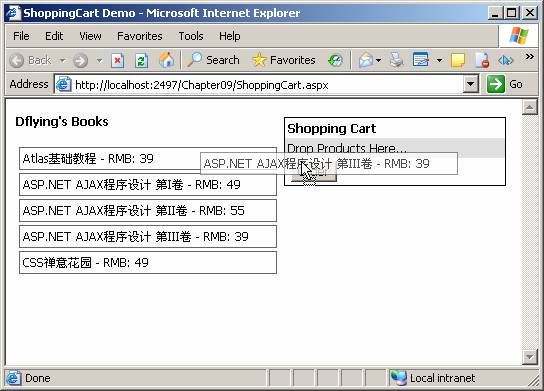
Task: Open Forward history dropdown arrow
Action: tap(100, 60)
